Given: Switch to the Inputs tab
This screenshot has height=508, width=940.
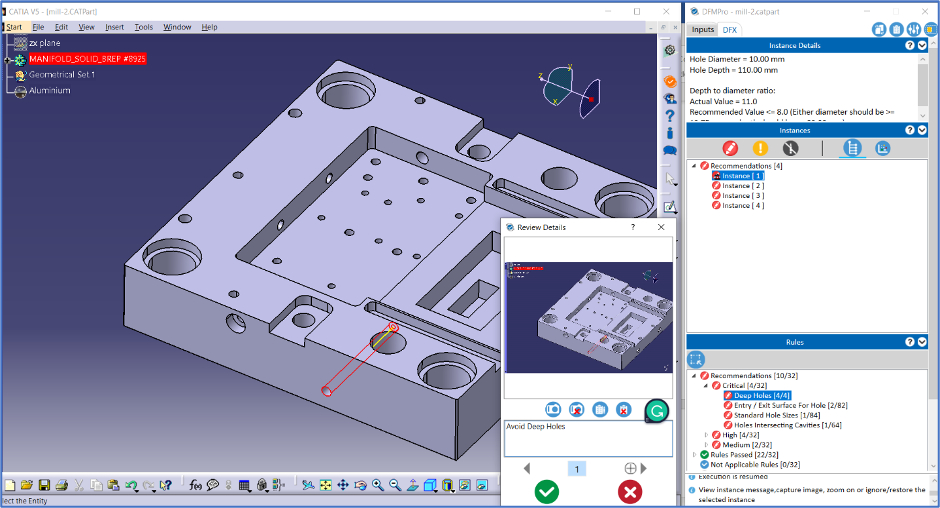Looking at the screenshot, I should point(703,29).
